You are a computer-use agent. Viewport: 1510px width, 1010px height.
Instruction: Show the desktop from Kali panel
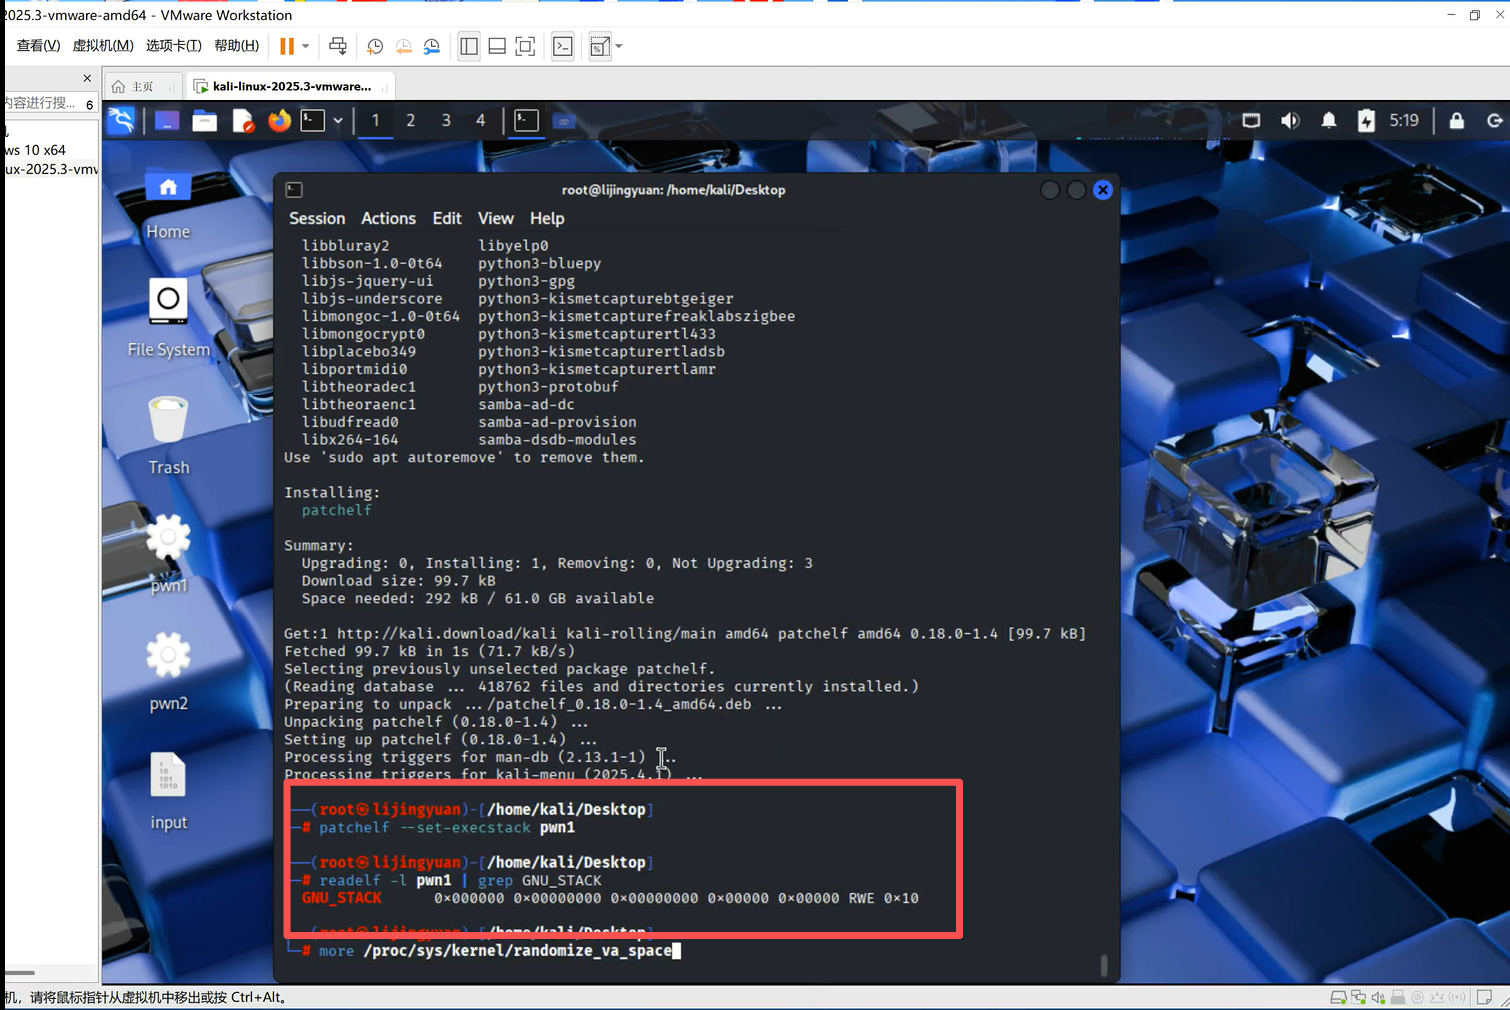tap(167, 120)
